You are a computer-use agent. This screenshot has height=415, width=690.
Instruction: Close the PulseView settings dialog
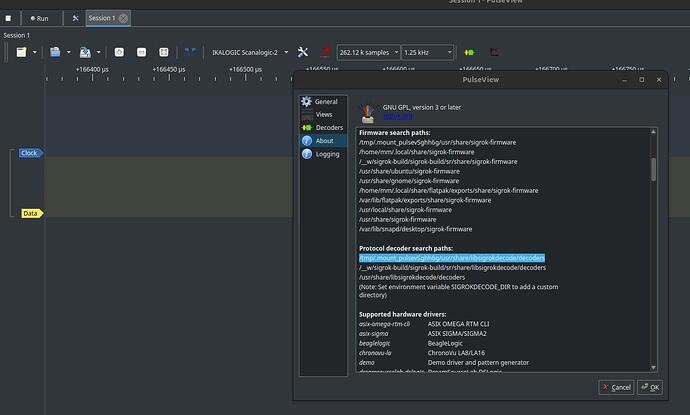[x=659, y=80]
